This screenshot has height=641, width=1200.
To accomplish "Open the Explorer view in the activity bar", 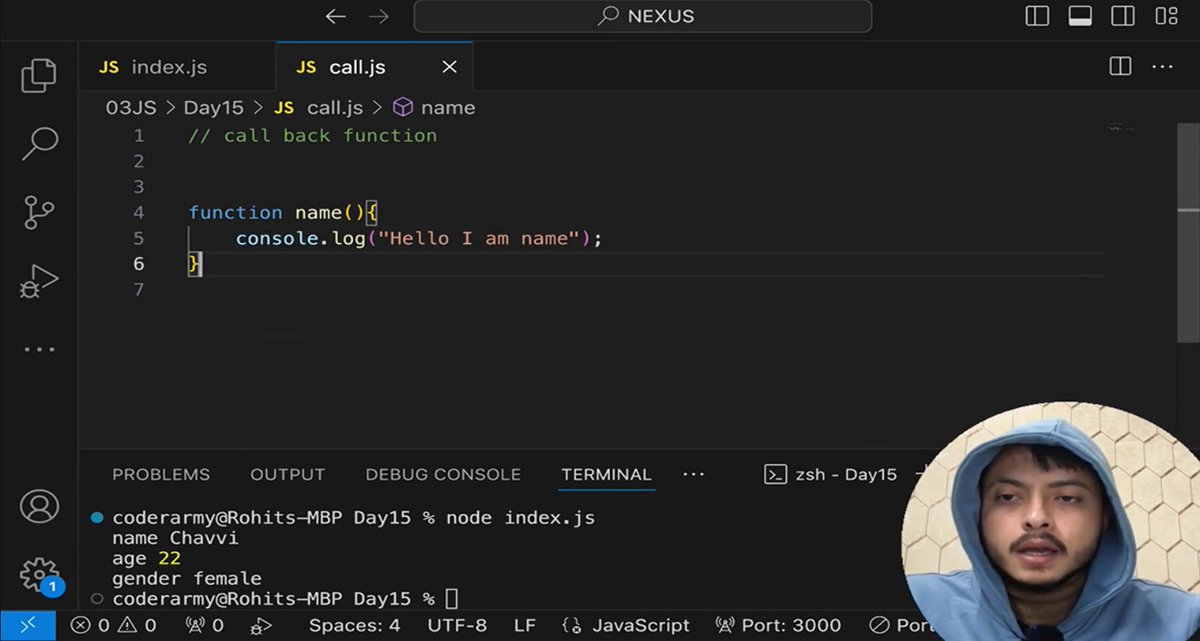I will pyautogui.click(x=39, y=75).
